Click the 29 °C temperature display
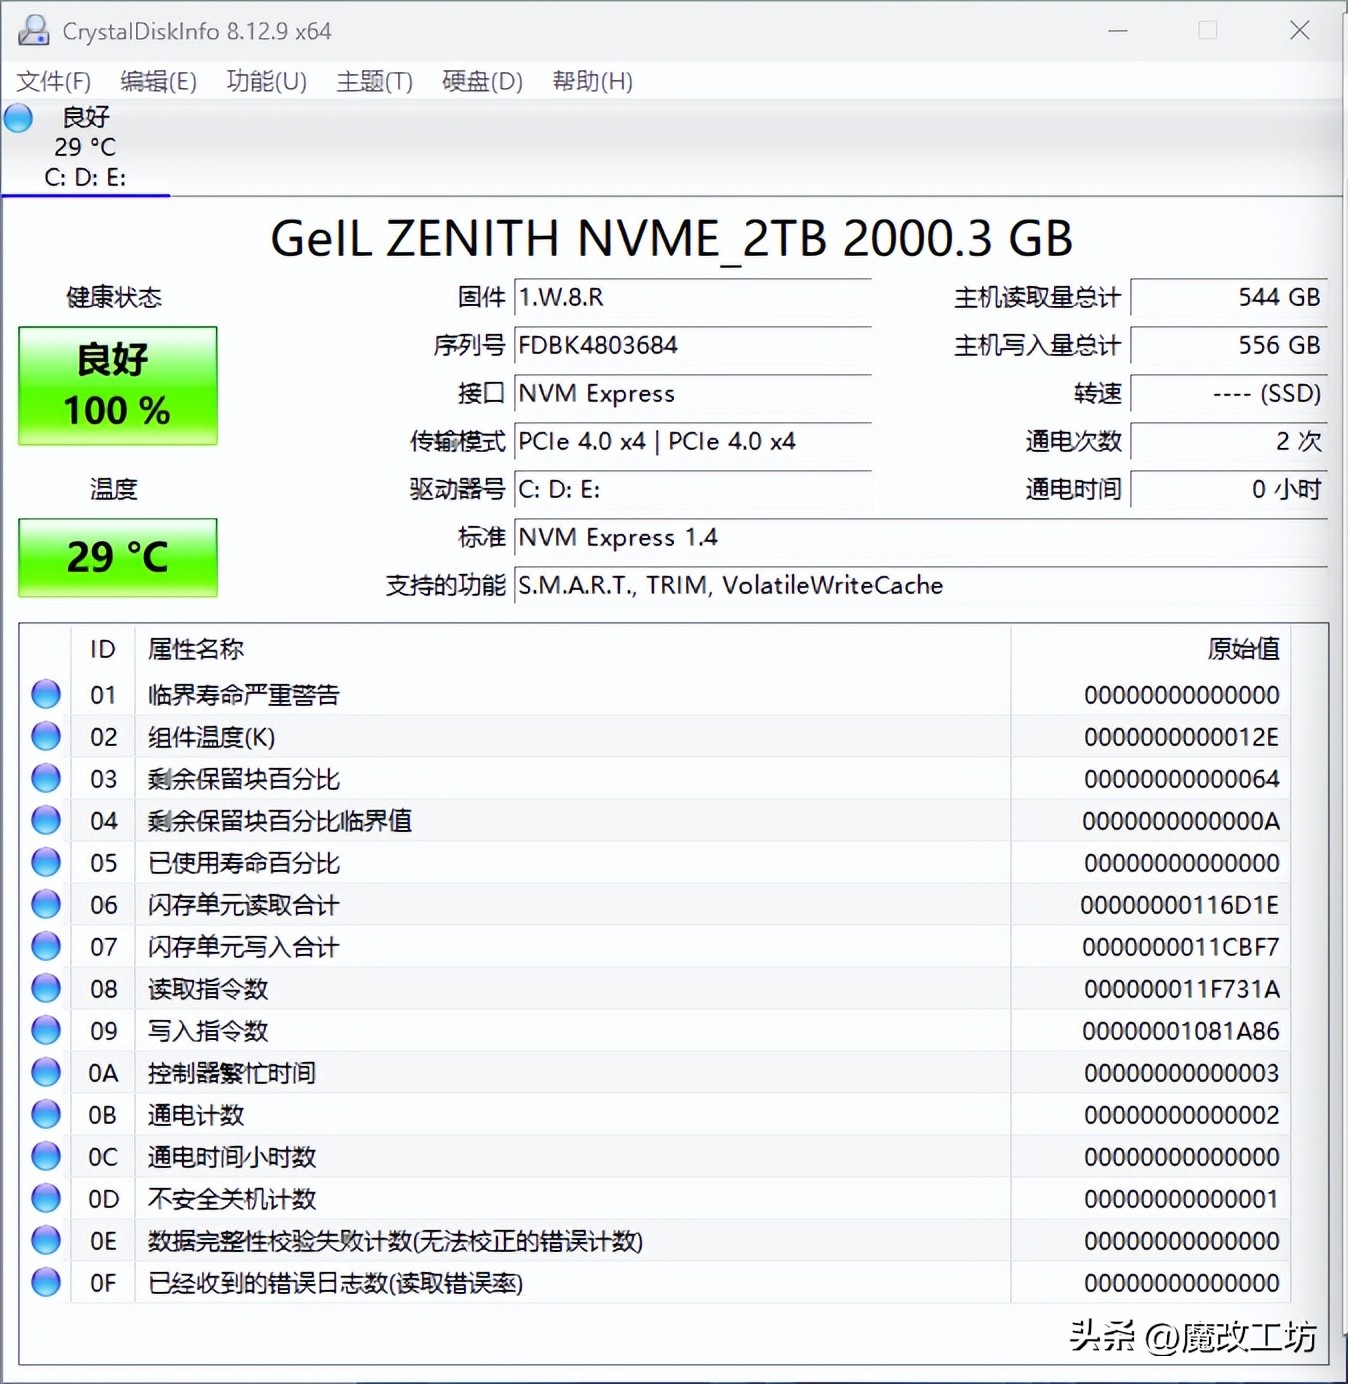This screenshot has height=1384, width=1348. pyautogui.click(x=117, y=557)
